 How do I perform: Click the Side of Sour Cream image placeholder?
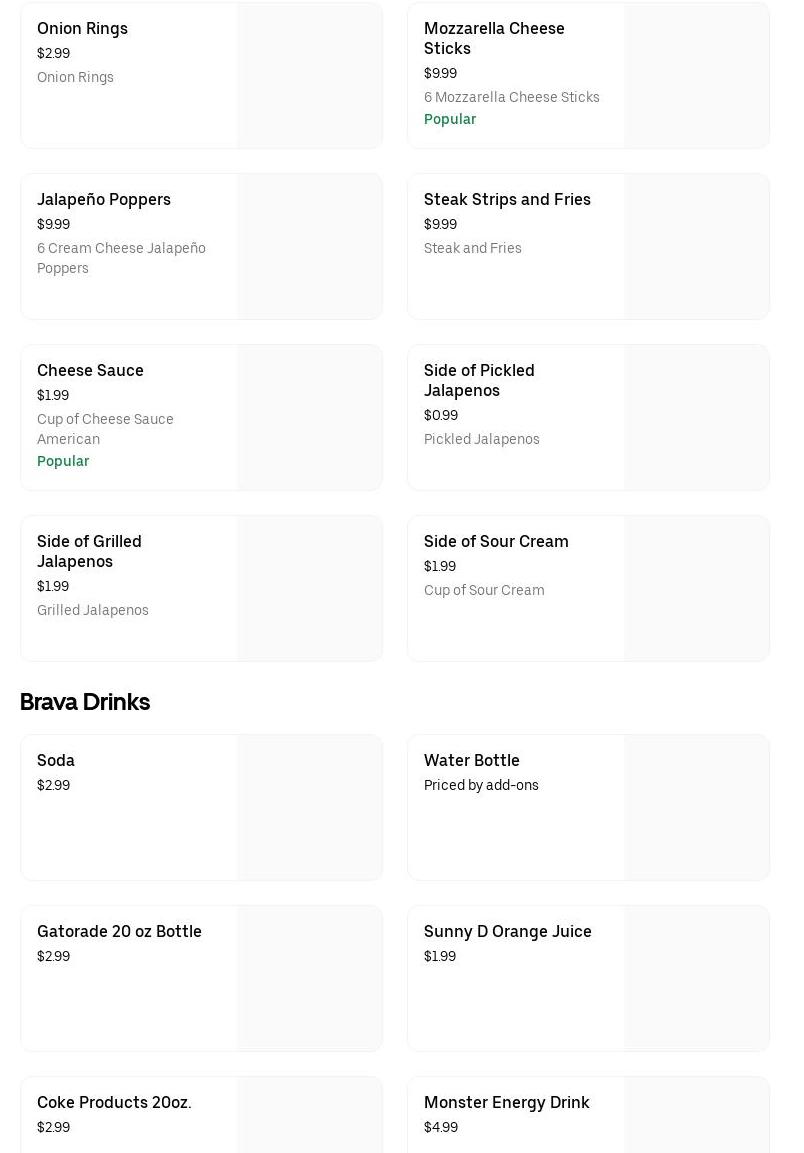tap(696, 589)
